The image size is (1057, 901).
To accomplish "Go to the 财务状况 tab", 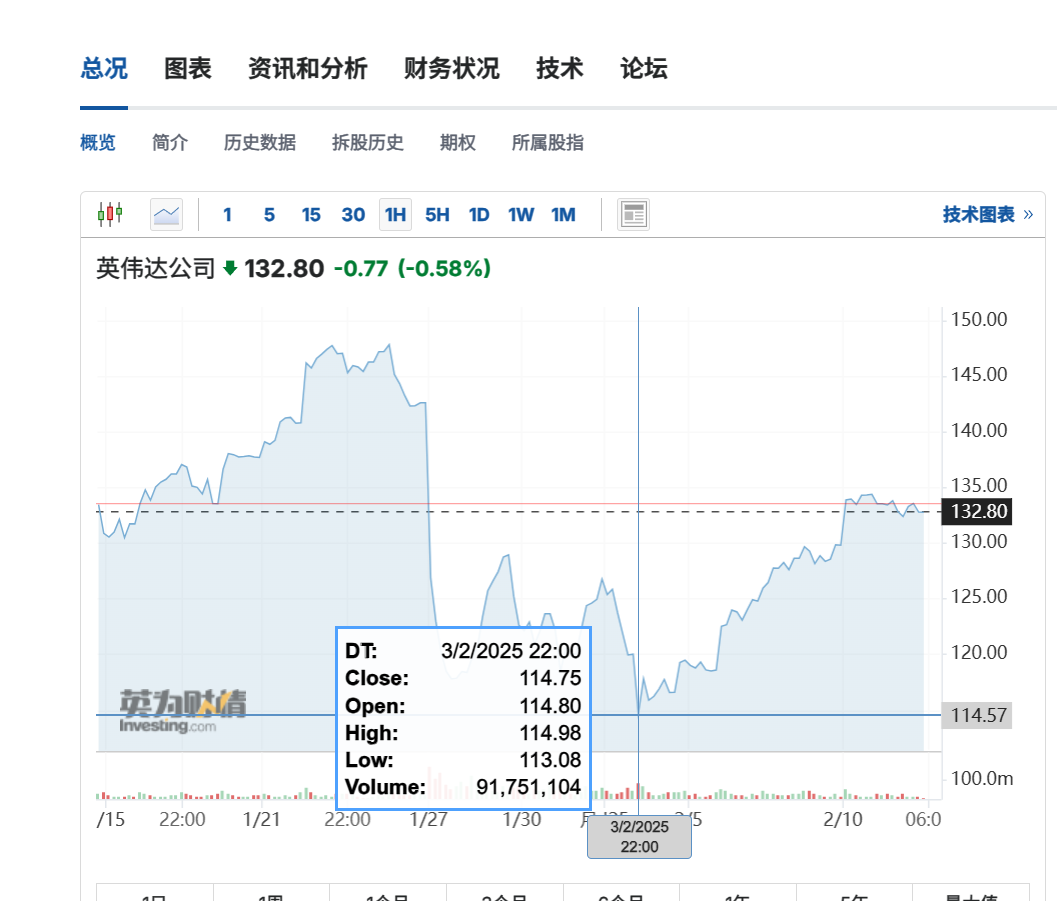I will 452,69.
